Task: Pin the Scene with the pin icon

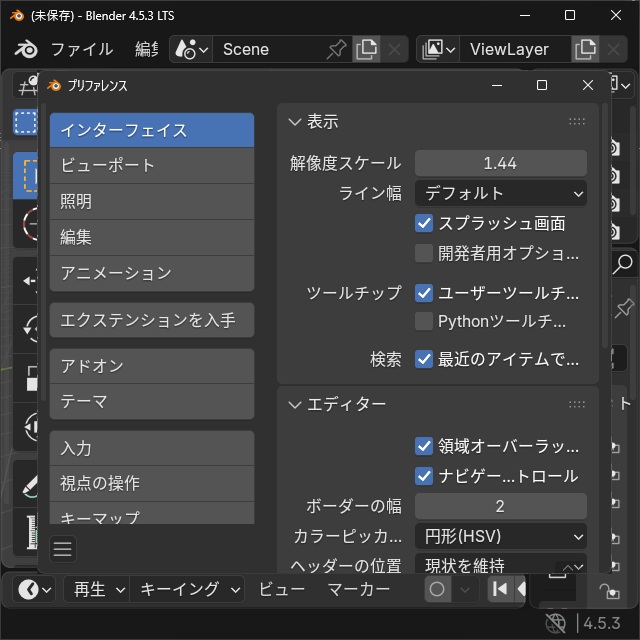Action: [x=336, y=49]
